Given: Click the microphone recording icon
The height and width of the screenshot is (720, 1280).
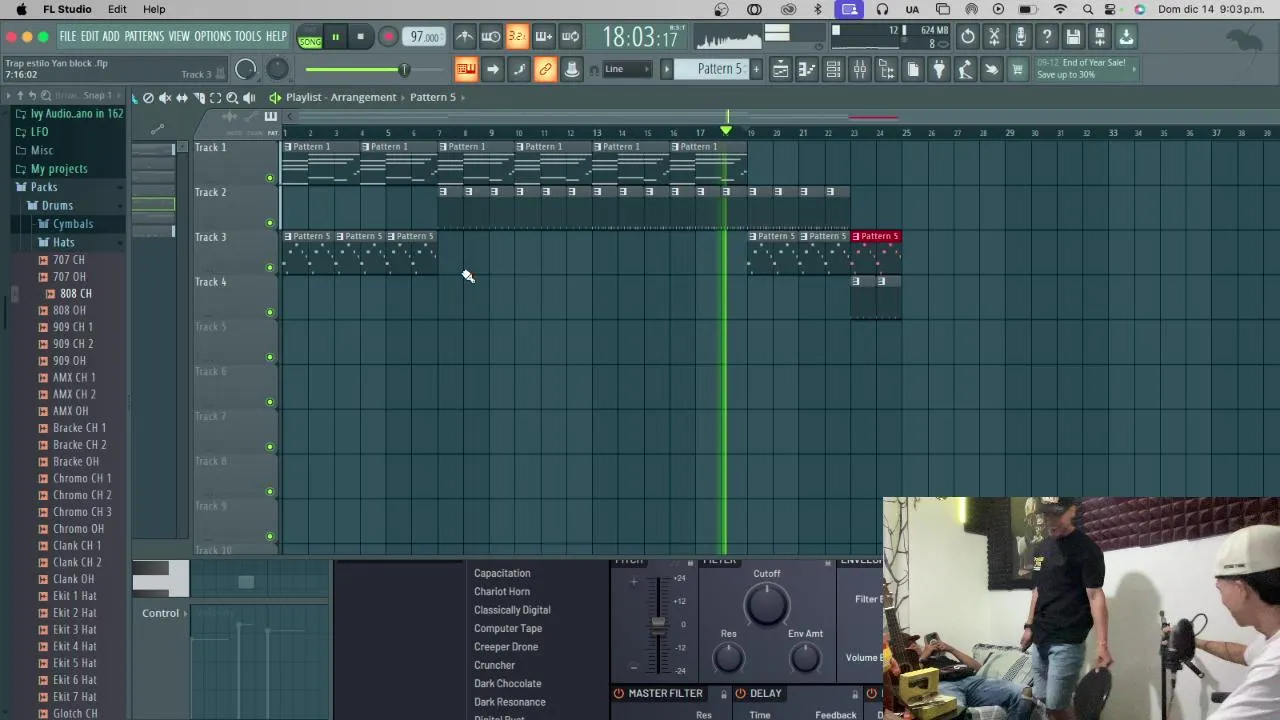Looking at the screenshot, I should tap(1020, 37).
